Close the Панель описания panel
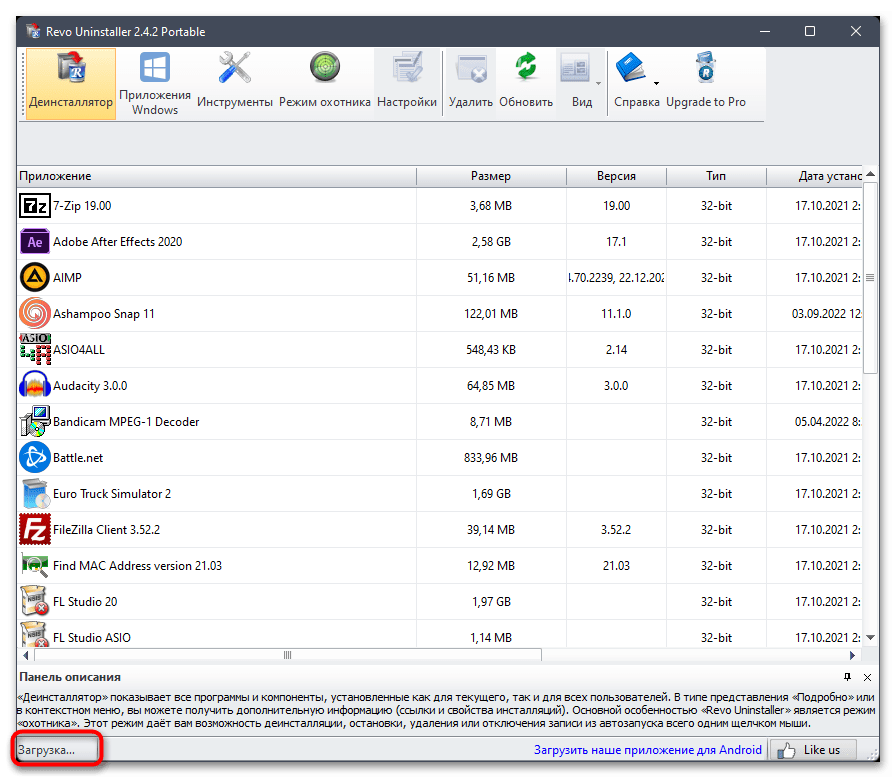Screen dimensions: 896x778 866,677
